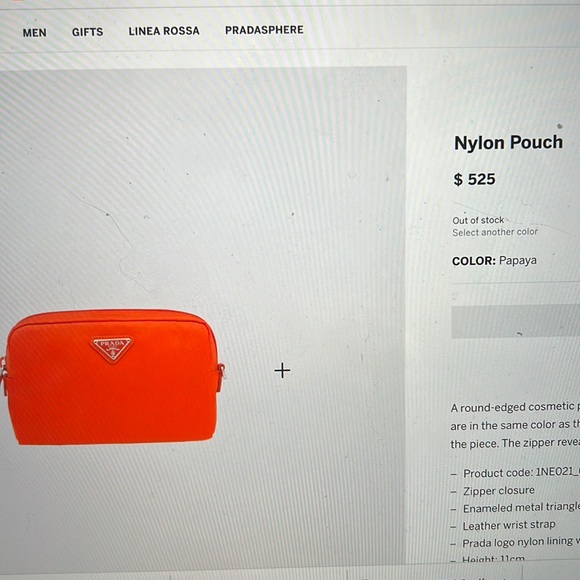The image size is (580, 580).
Task: Open the MEN menu
Action: pyautogui.click(x=34, y=33)
